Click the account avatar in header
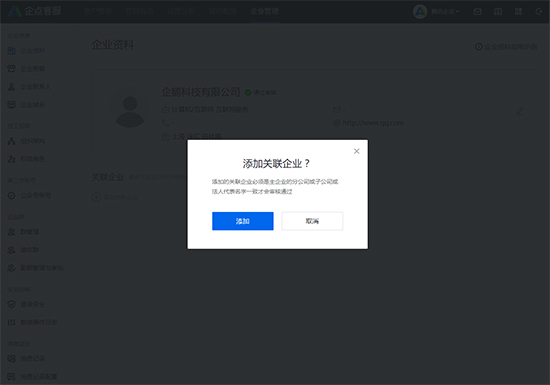 [x=420, y=12]
